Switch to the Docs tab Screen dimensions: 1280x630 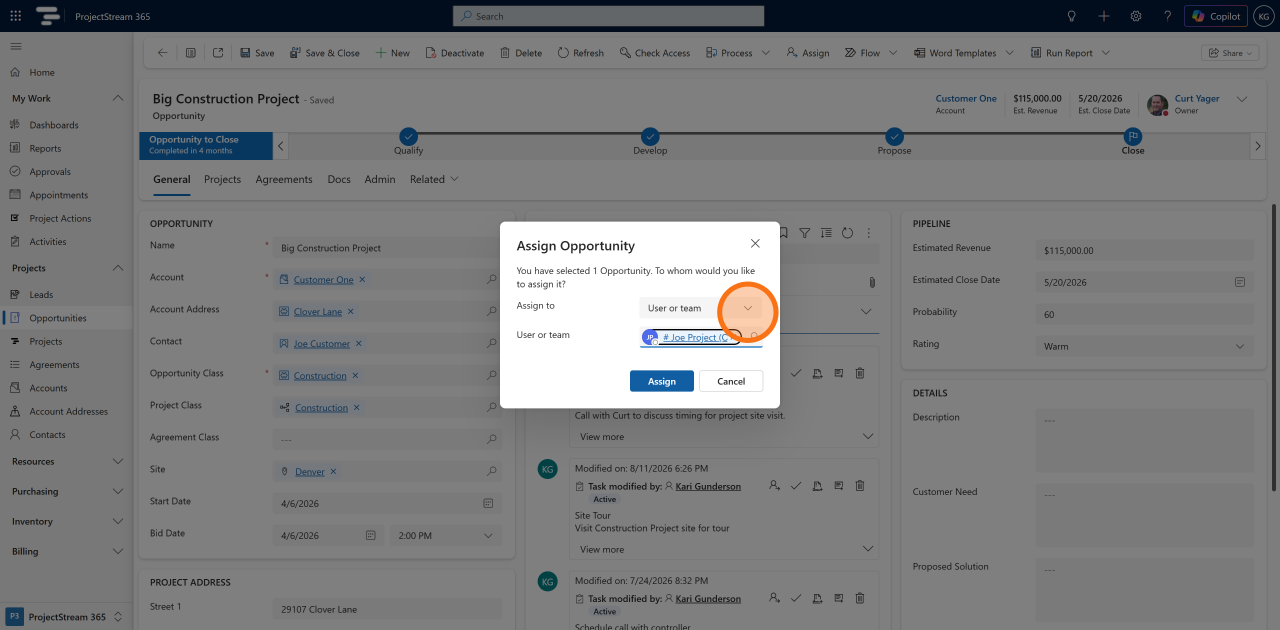coord(339,180)
